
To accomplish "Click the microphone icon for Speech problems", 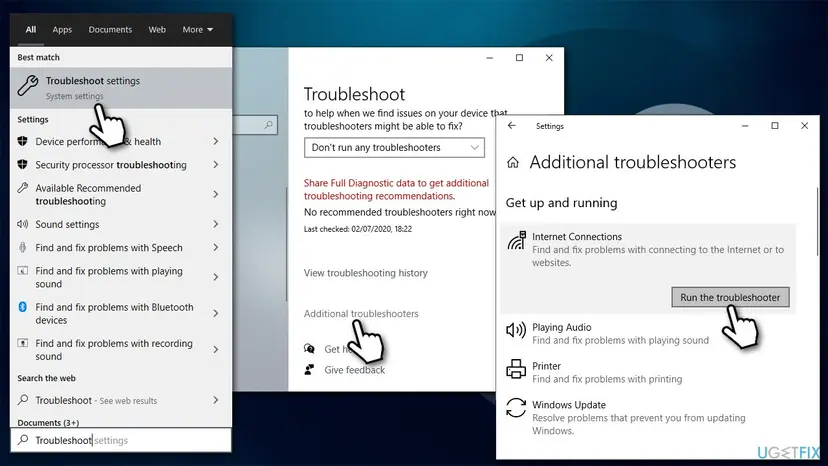I will pyautogui.click(x=22, y=247).
